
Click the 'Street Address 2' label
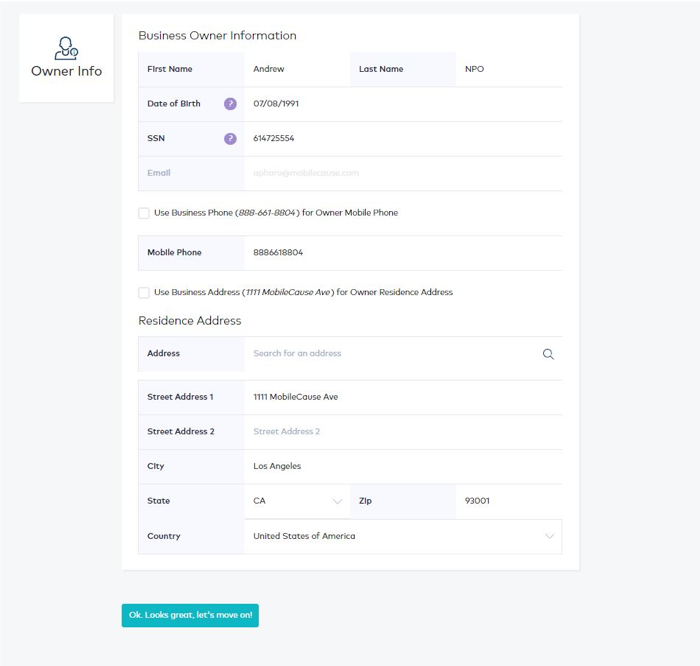tap(181, 432)
